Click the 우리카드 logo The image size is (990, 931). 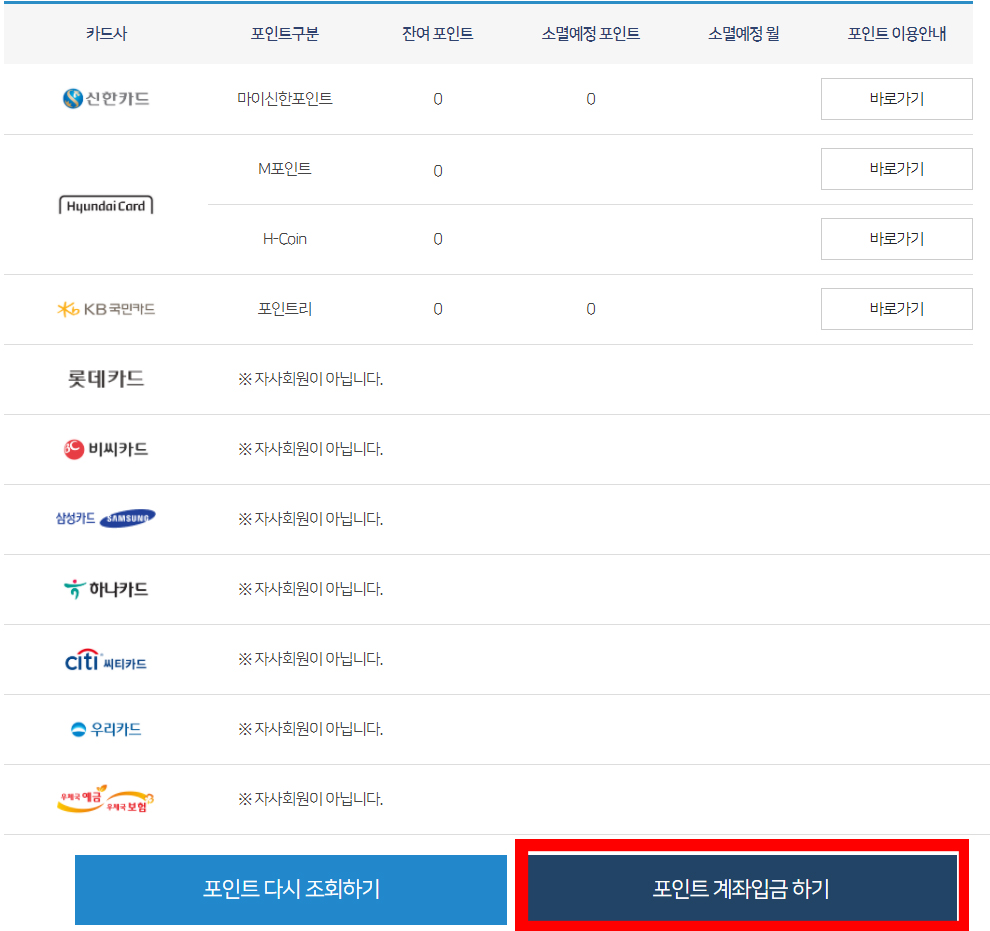click(106, 729)
